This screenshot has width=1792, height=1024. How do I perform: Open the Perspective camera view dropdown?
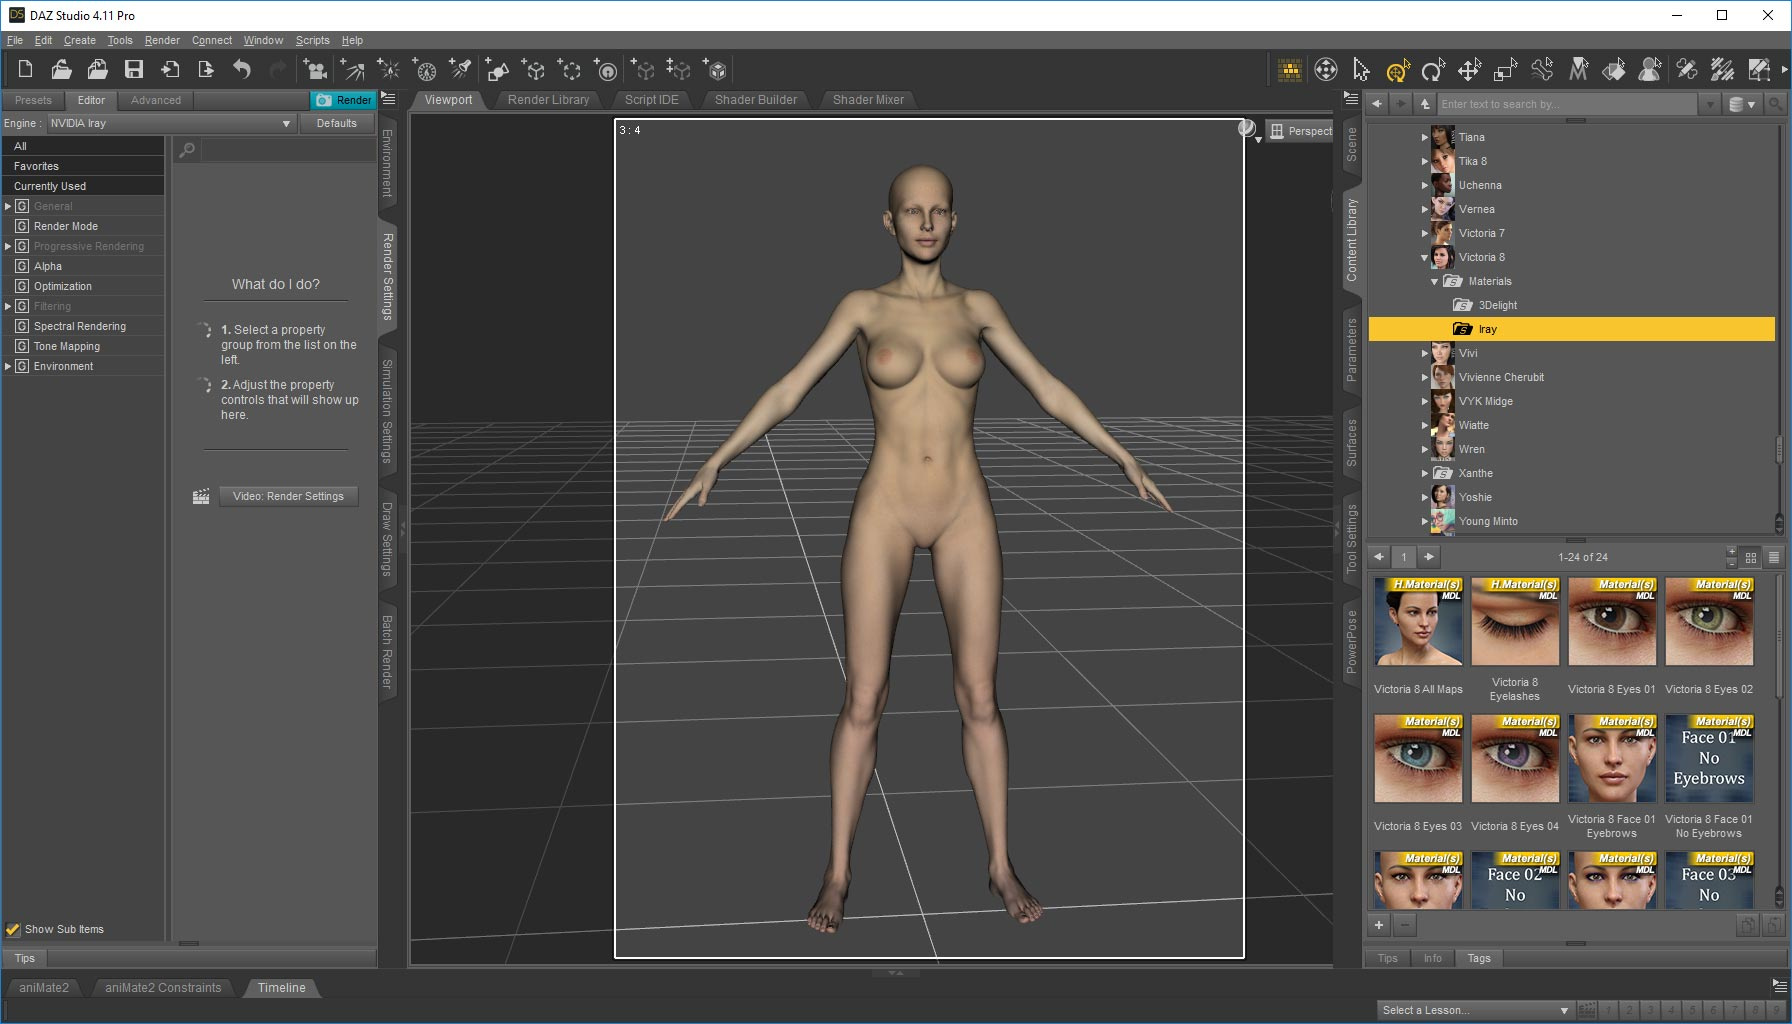[x=1300, y=131]
